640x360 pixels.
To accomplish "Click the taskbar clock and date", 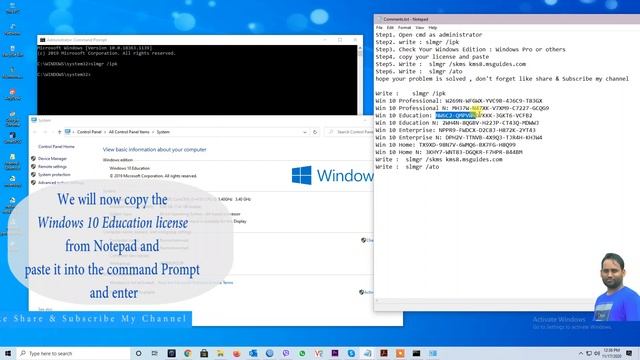I will [611, 353].
